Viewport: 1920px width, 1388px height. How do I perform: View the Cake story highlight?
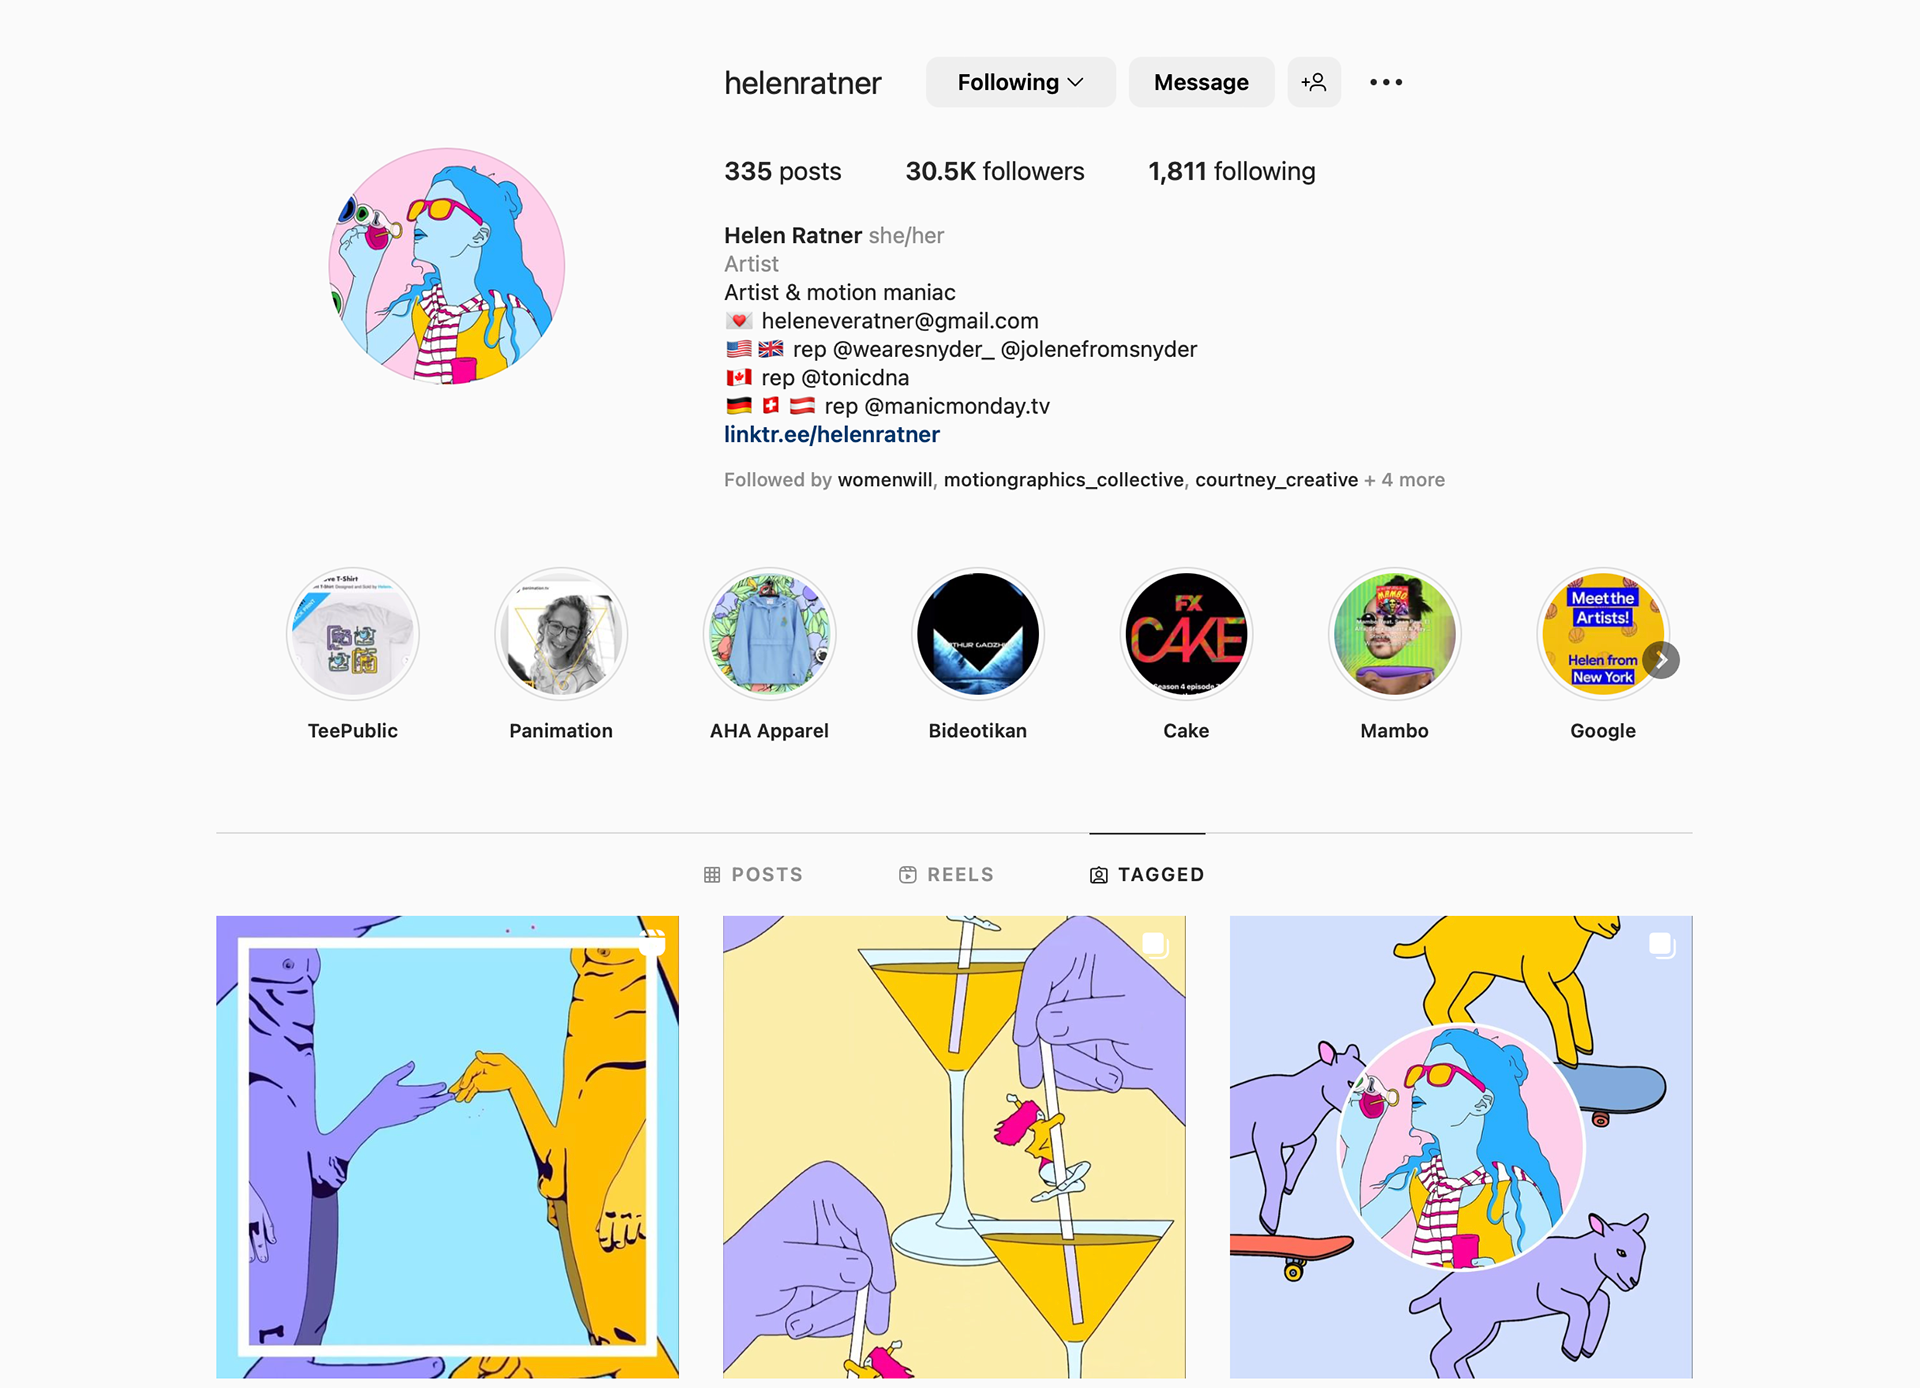[1186, 634]
